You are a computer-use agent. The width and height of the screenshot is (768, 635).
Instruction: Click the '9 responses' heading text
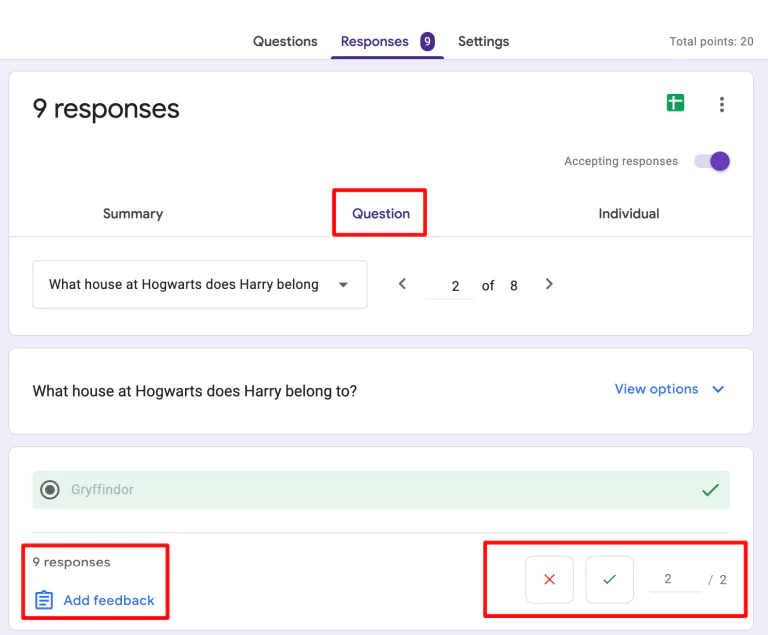coord(106,109)
